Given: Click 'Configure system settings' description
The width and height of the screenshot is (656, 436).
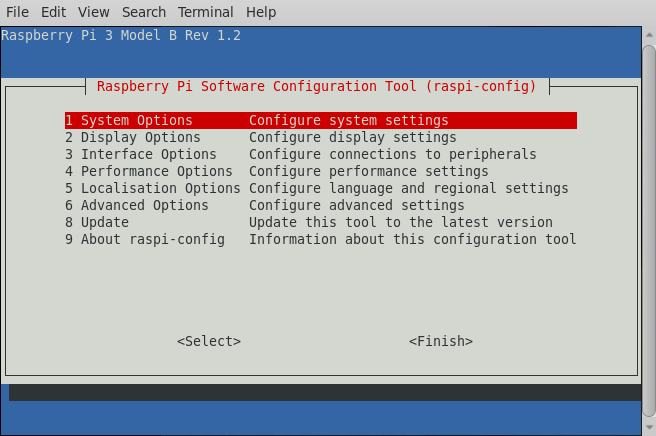Looking at the screenshot, I should [348, 121].
